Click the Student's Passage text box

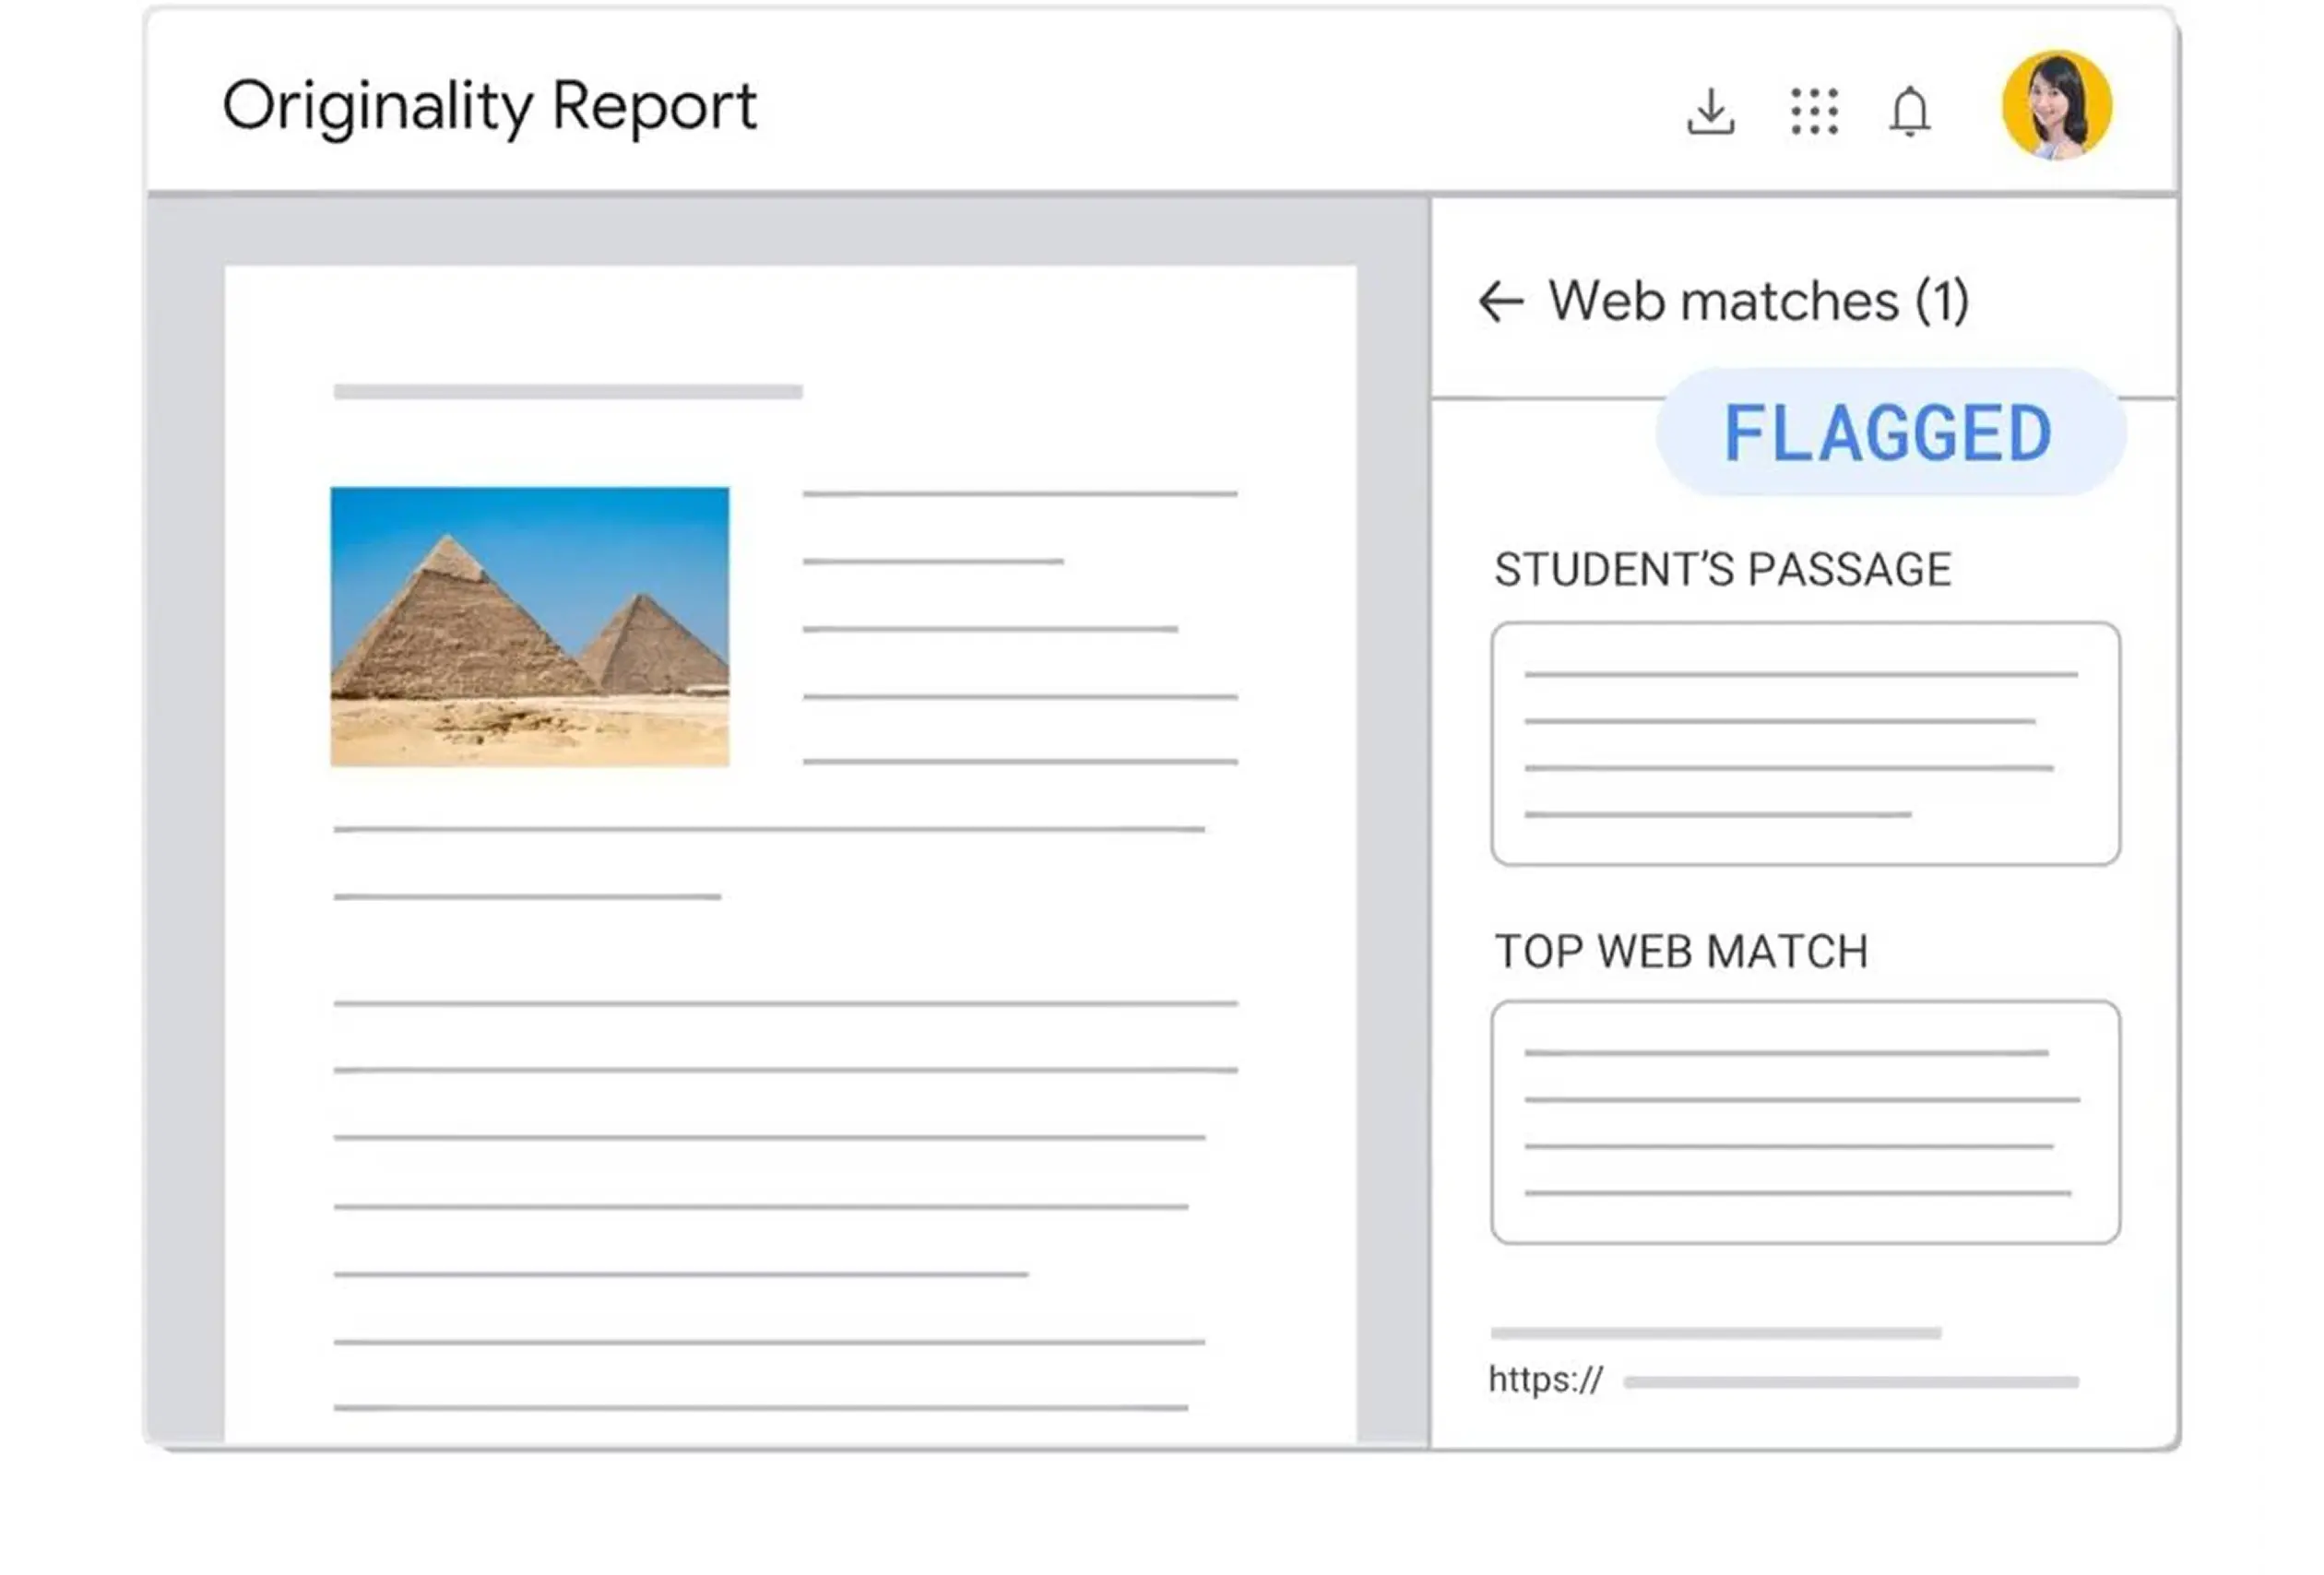tap(1804, 743)
